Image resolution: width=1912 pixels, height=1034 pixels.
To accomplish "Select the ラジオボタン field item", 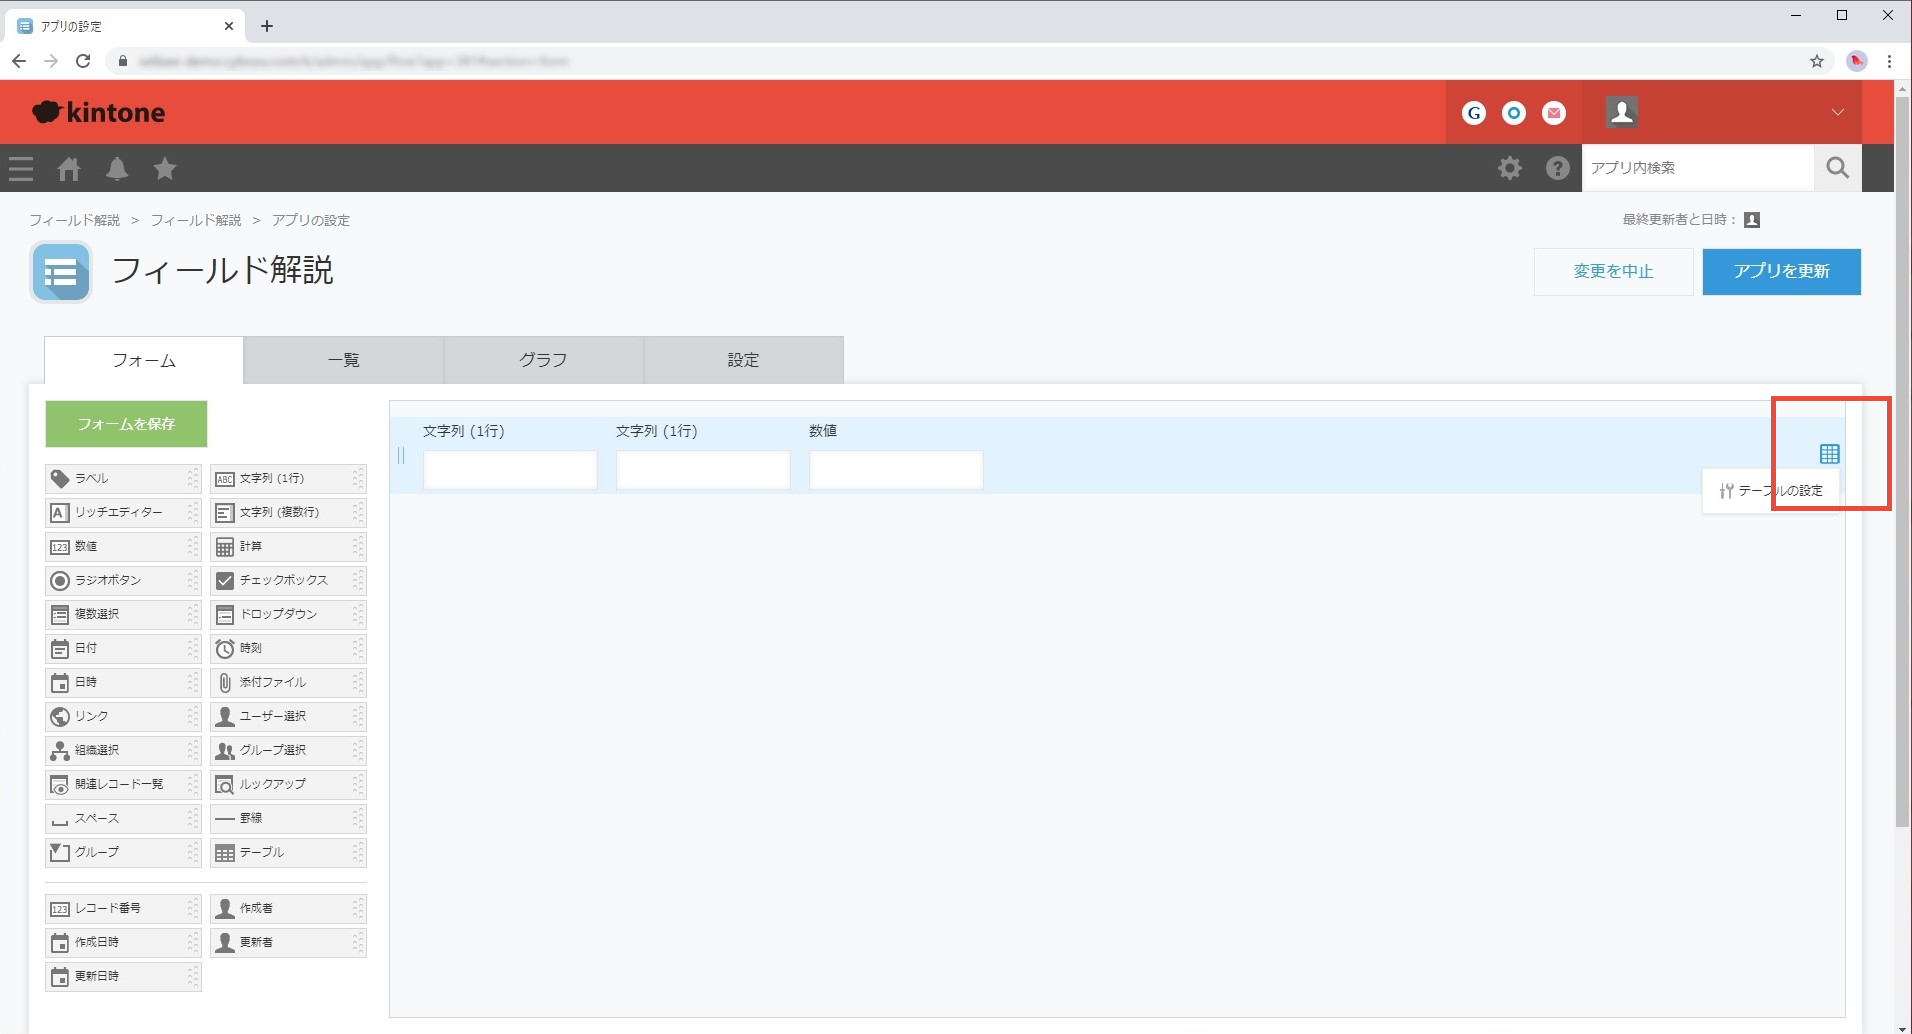I will (123, 581).
